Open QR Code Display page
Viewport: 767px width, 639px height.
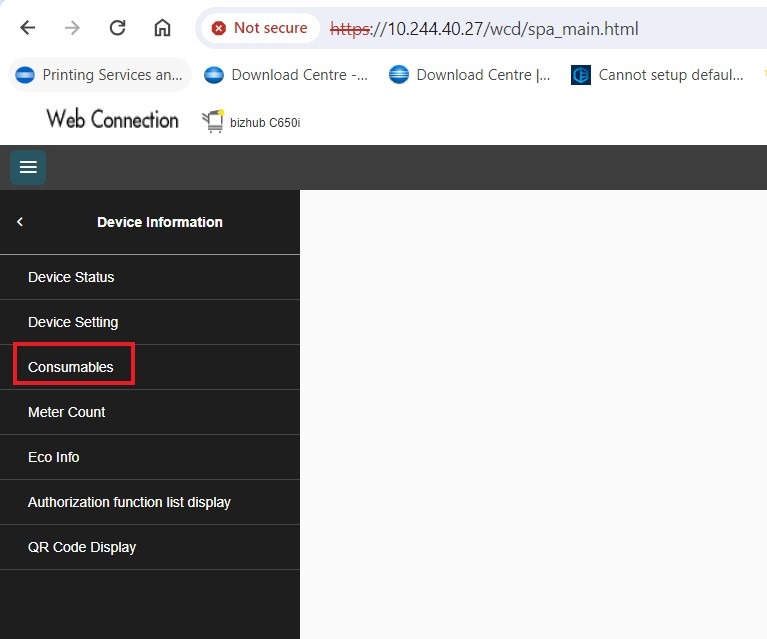[82, 547]
